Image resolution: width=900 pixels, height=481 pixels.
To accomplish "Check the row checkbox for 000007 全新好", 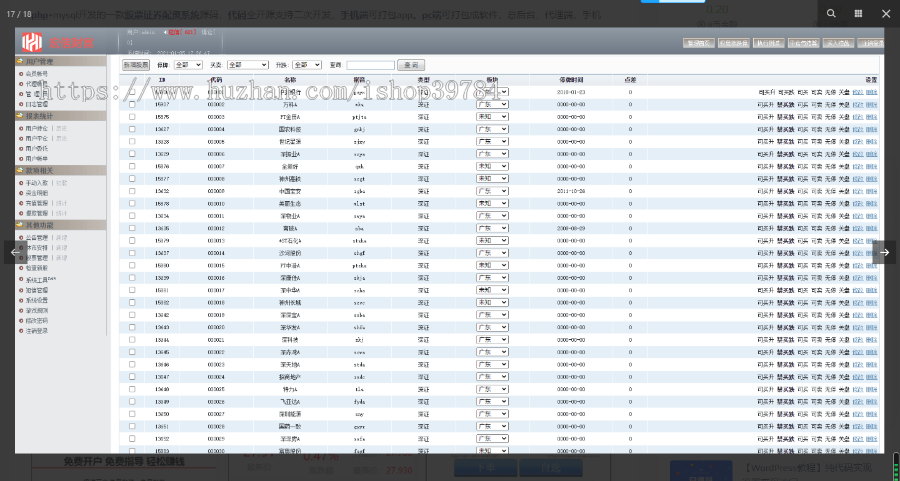I will [x=132, y=166].
